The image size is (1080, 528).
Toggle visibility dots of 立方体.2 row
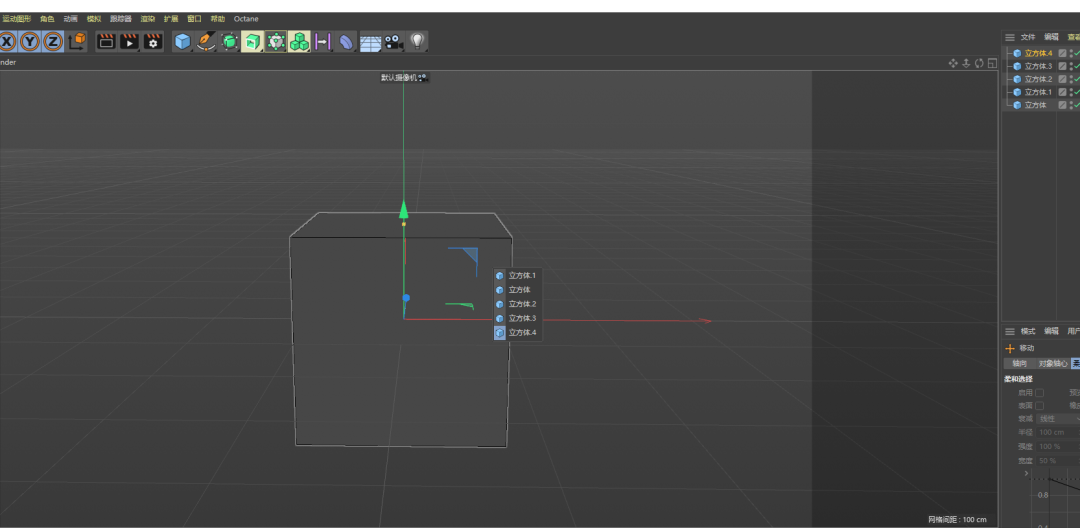tap(1071, 79)
